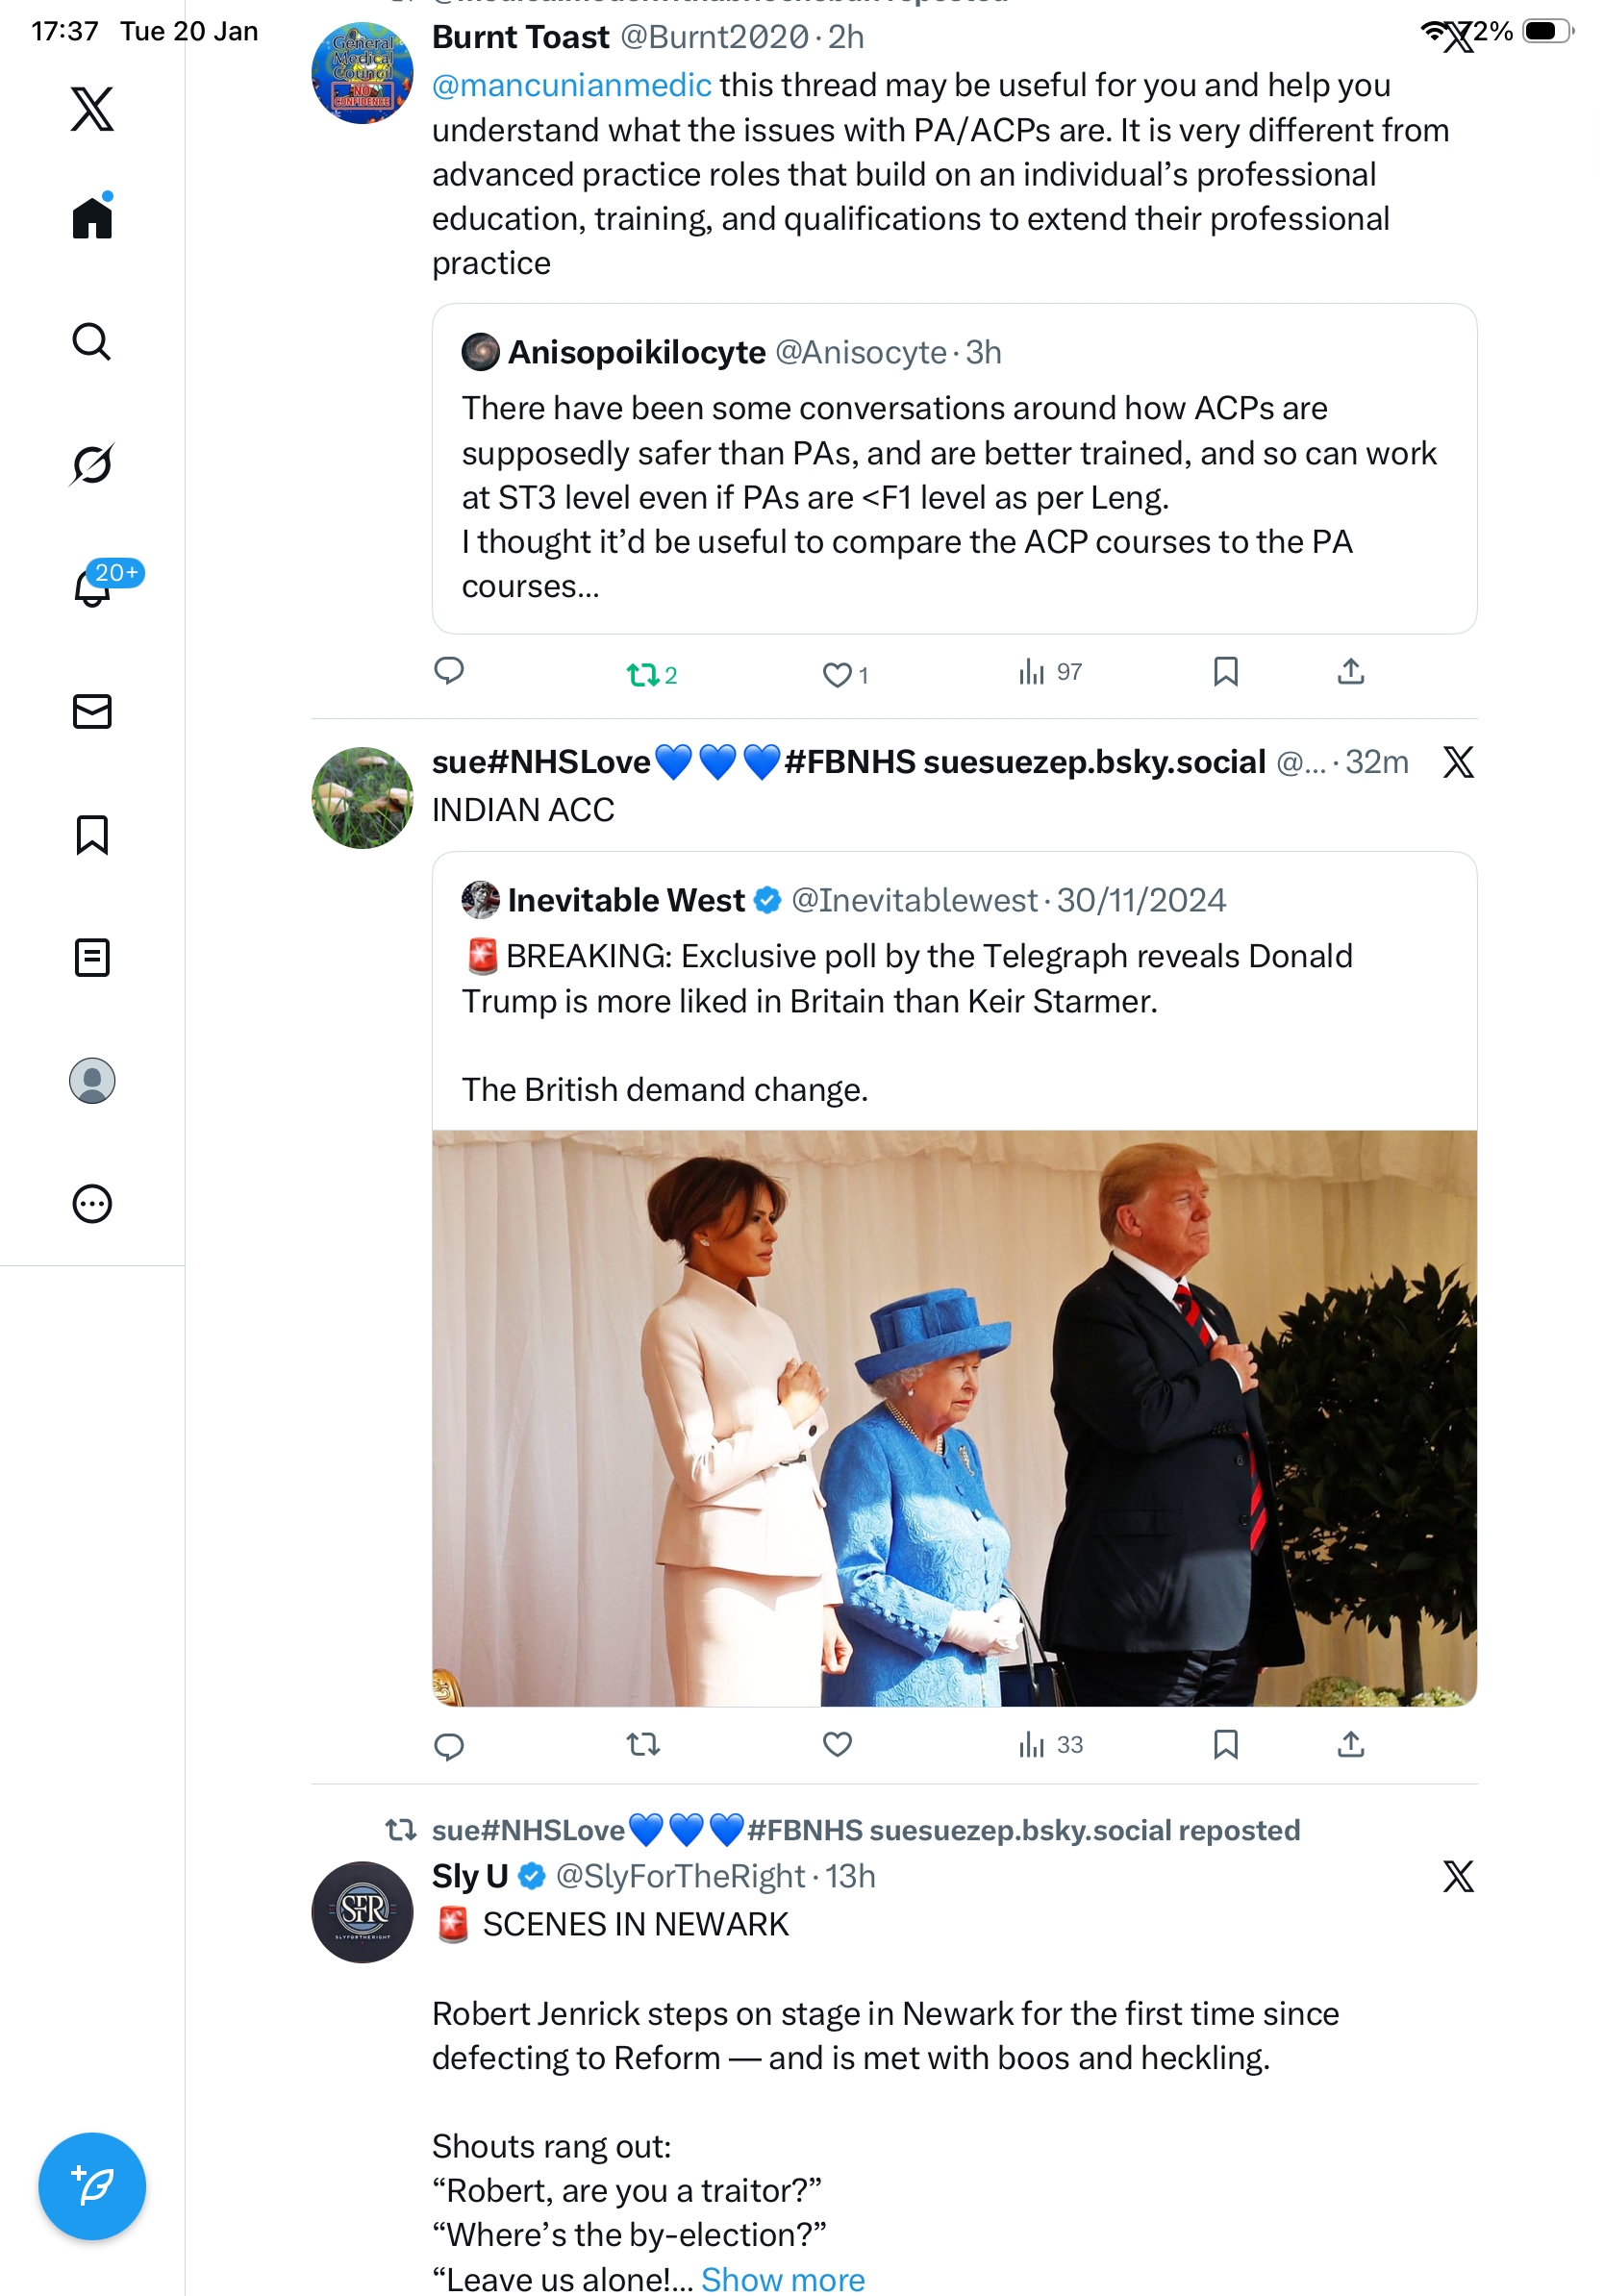Open the Bookmarks sidebar icon
The height and width of the screenshot is (2296, 1604).
coord(92,835)
